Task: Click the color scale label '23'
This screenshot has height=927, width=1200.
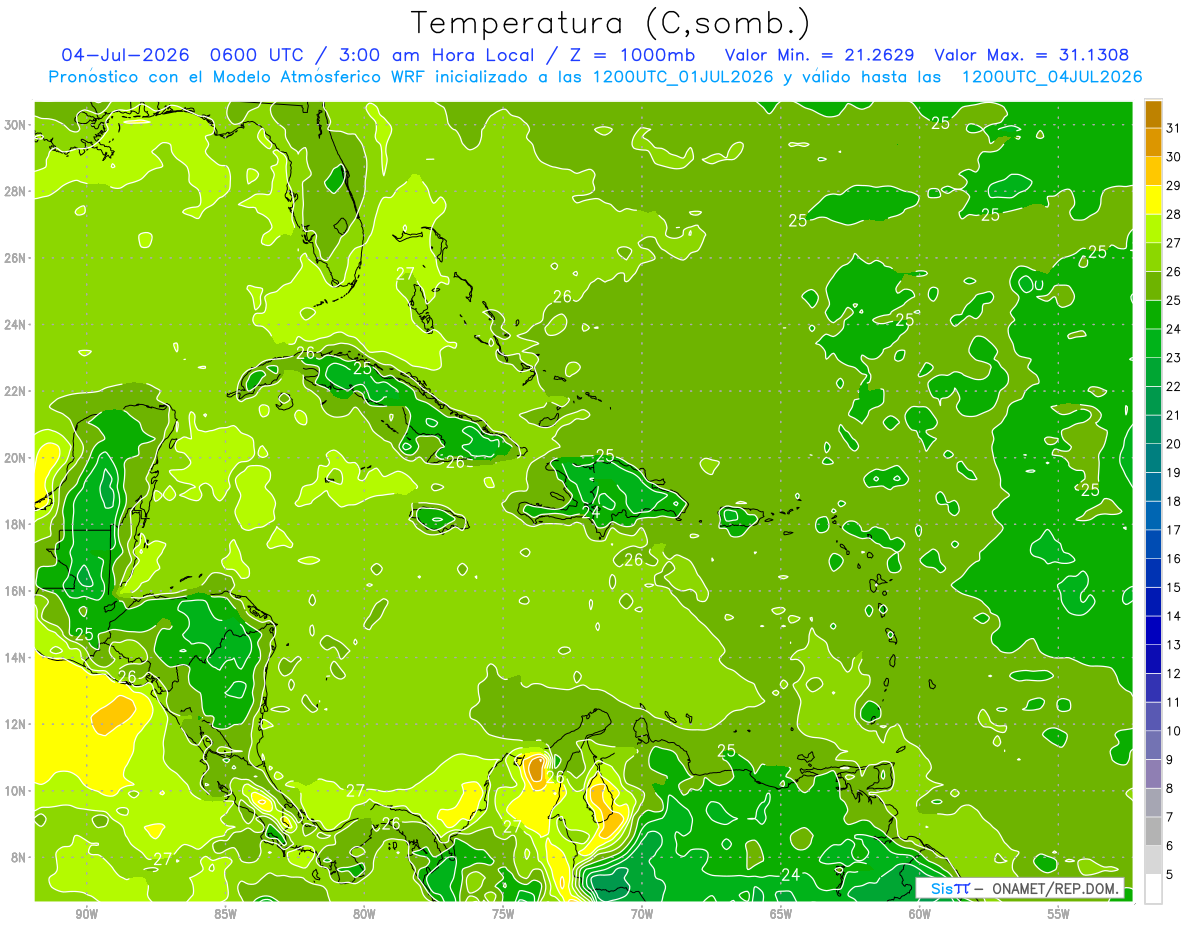Action: [1173, 357]
